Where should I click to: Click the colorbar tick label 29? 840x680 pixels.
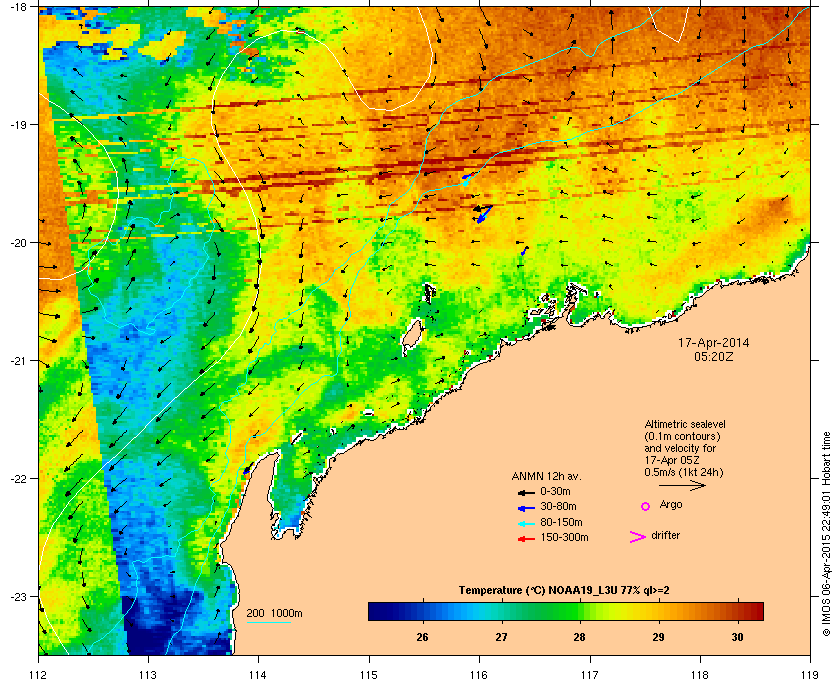(x=658, y=637)
